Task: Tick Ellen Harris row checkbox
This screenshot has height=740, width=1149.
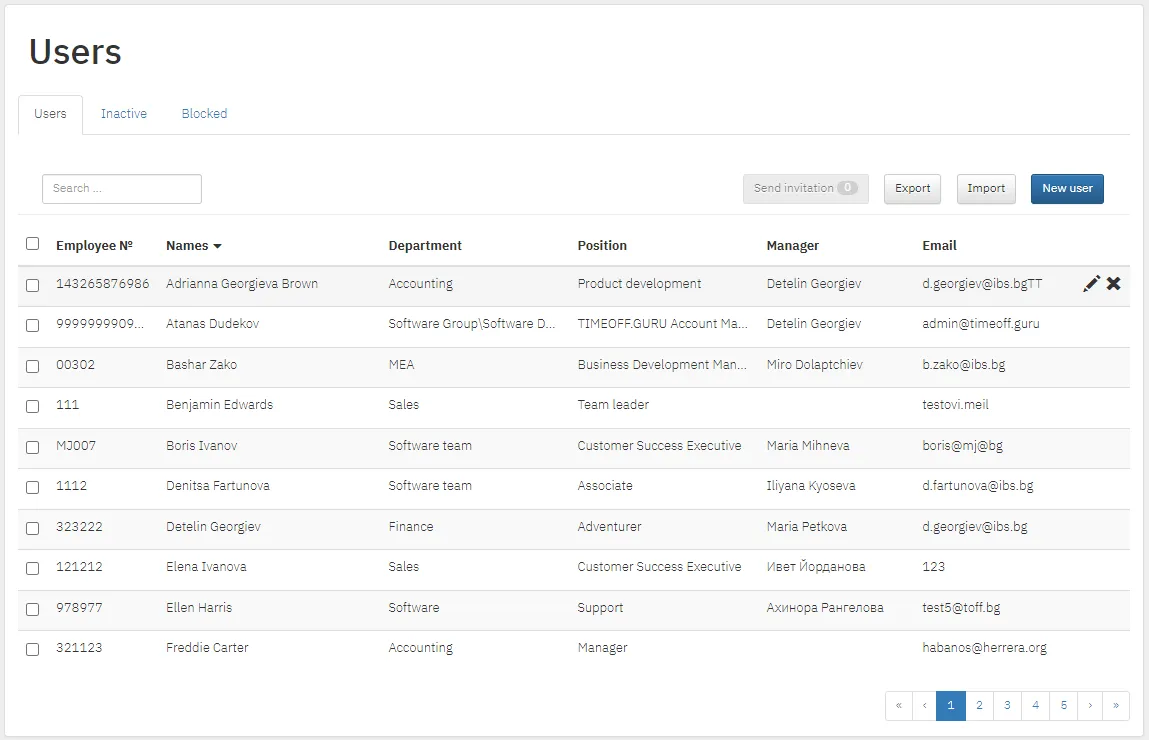Action: point(32,610)
